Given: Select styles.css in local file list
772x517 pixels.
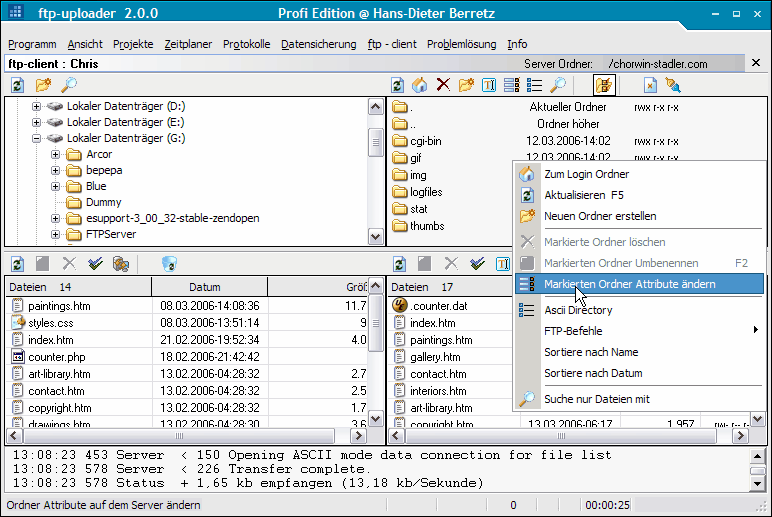Looking at the screenshot, I should pos(51,324).
